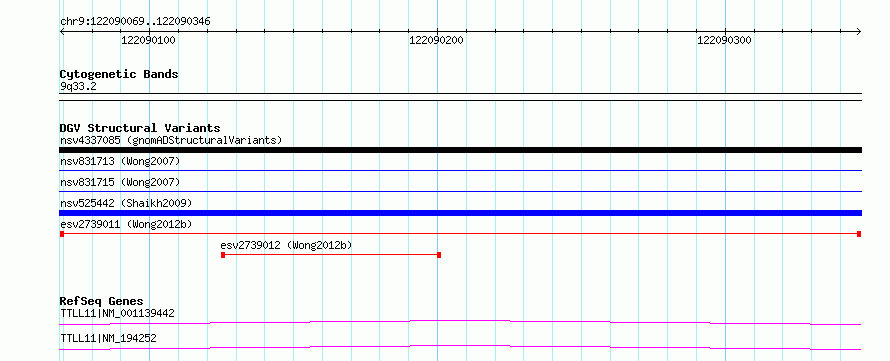Image resolution: width=890 pixels, height=361 pixels.
Task: Click the chr9:122090069..122090346 region label
Action: (135, 22)
